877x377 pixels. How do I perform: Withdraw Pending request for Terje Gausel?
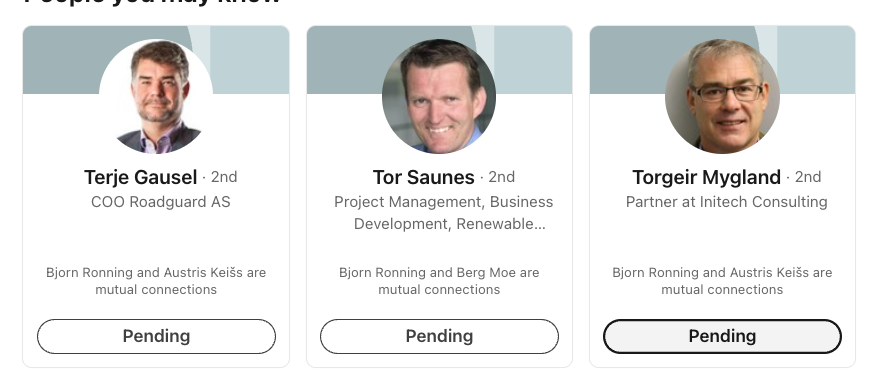coord(156,336)
